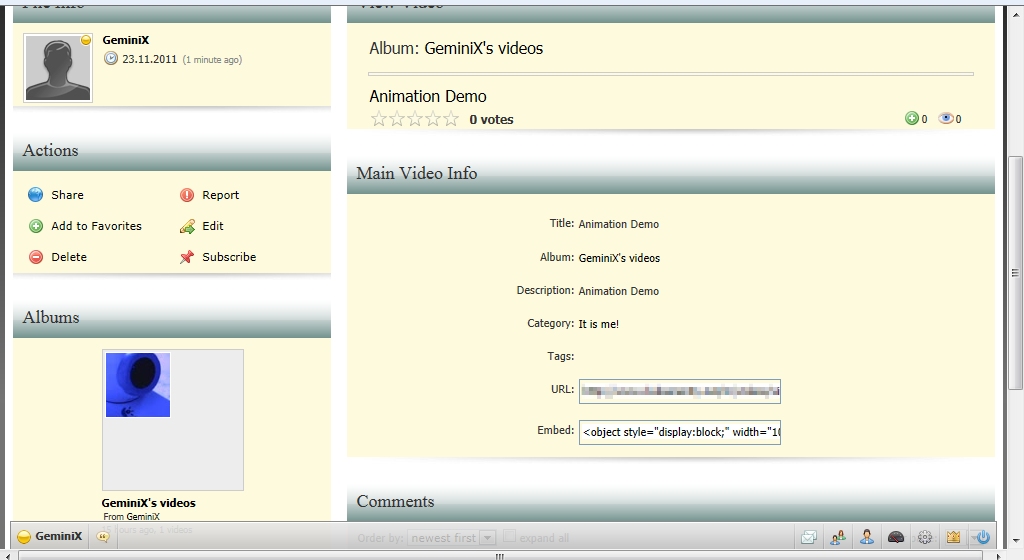This screenshot has height=560, width=1024.
Task: Open the dashboard speedometer icon in bottom toolbar
Action: pyautogui.click(x=896, y=537)
